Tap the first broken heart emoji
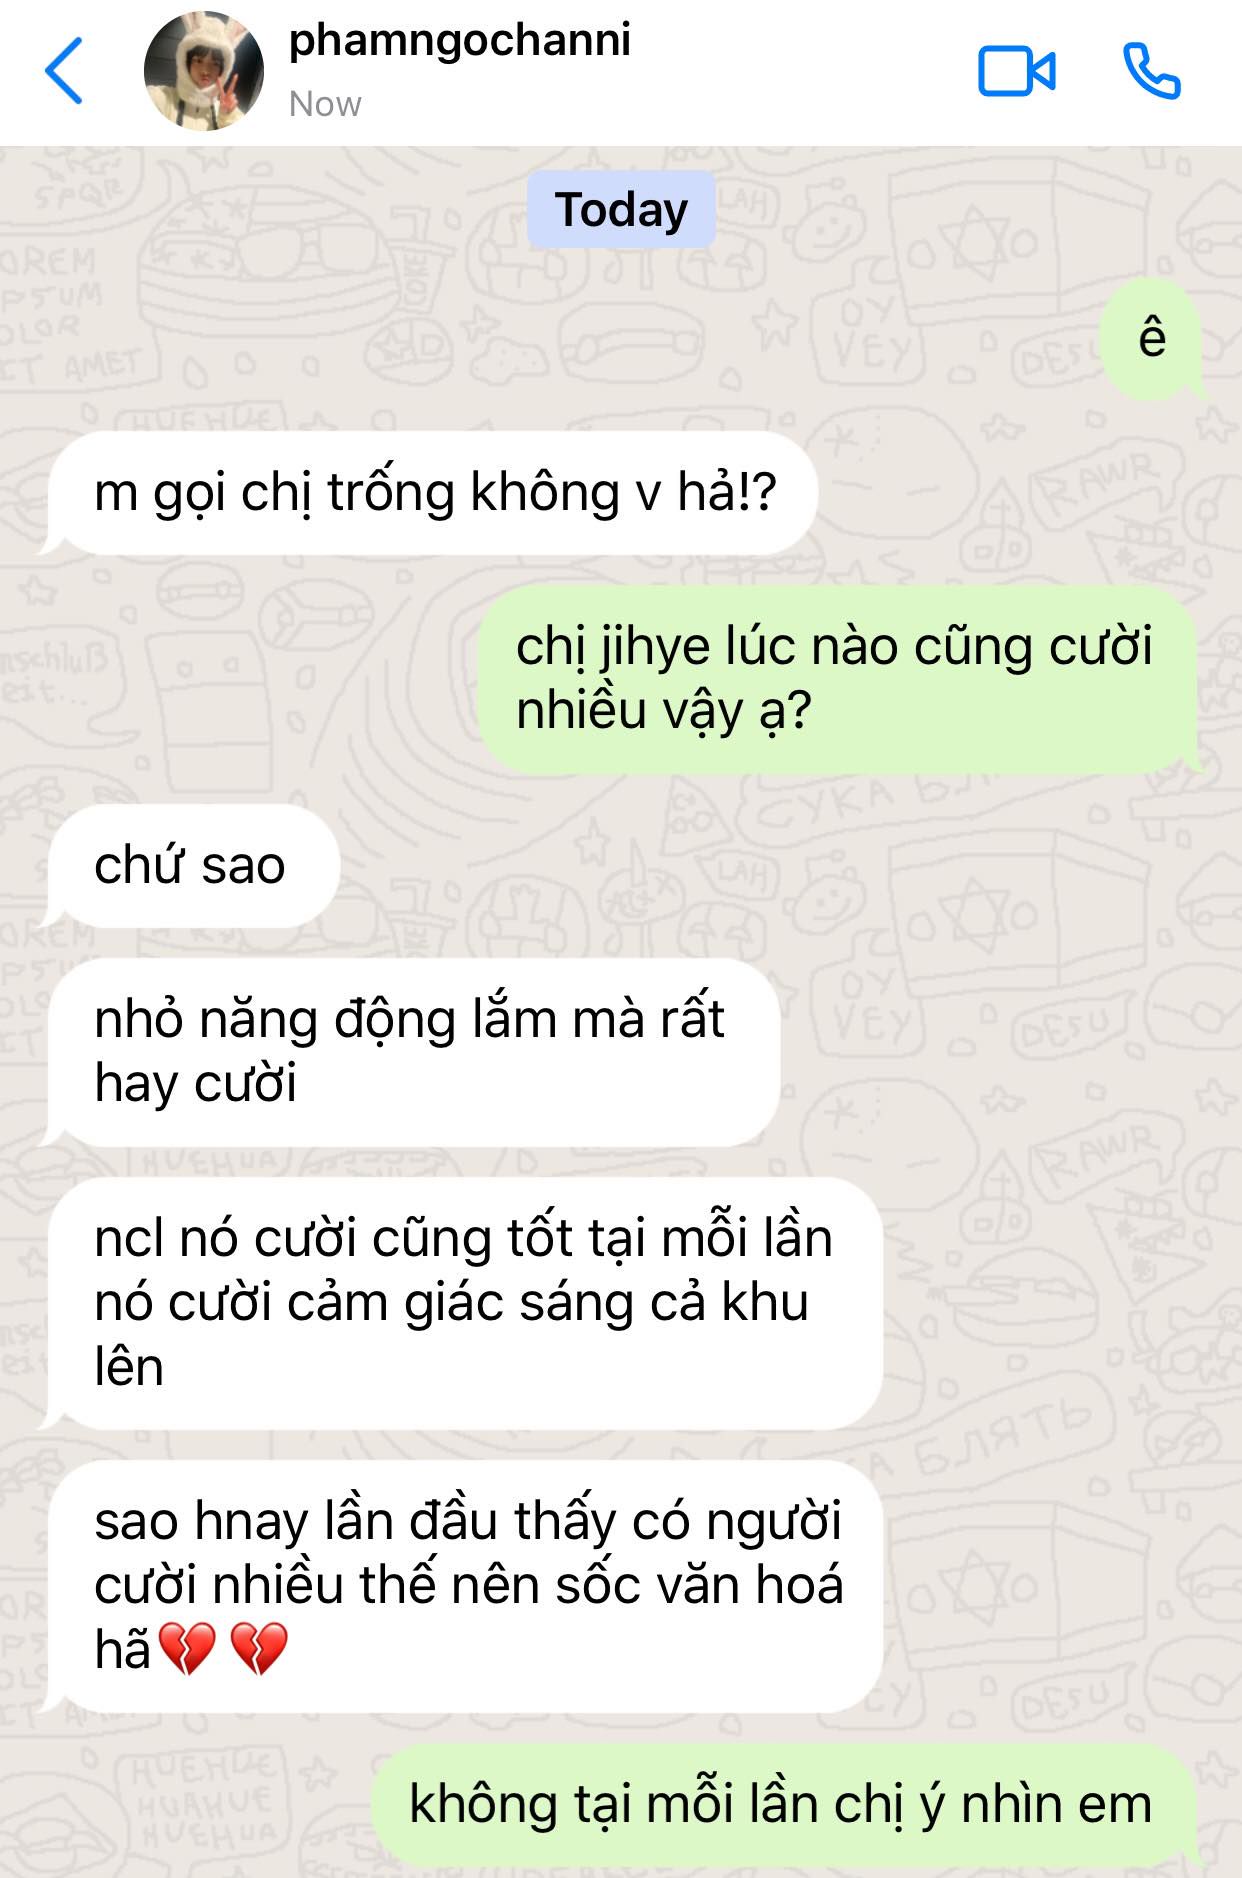This screenshot has height=1878, width=1242. click(x=187, y=1649)
